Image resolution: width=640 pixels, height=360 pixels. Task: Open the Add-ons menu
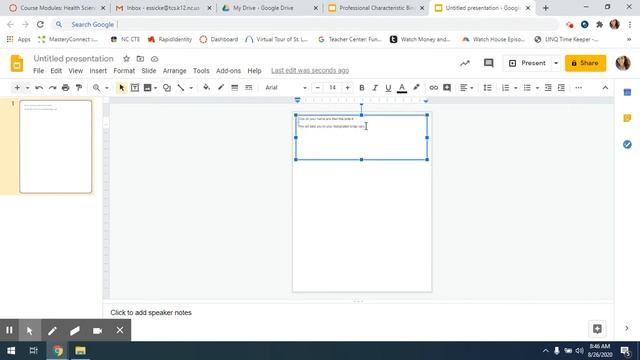[x=228, y=71]
